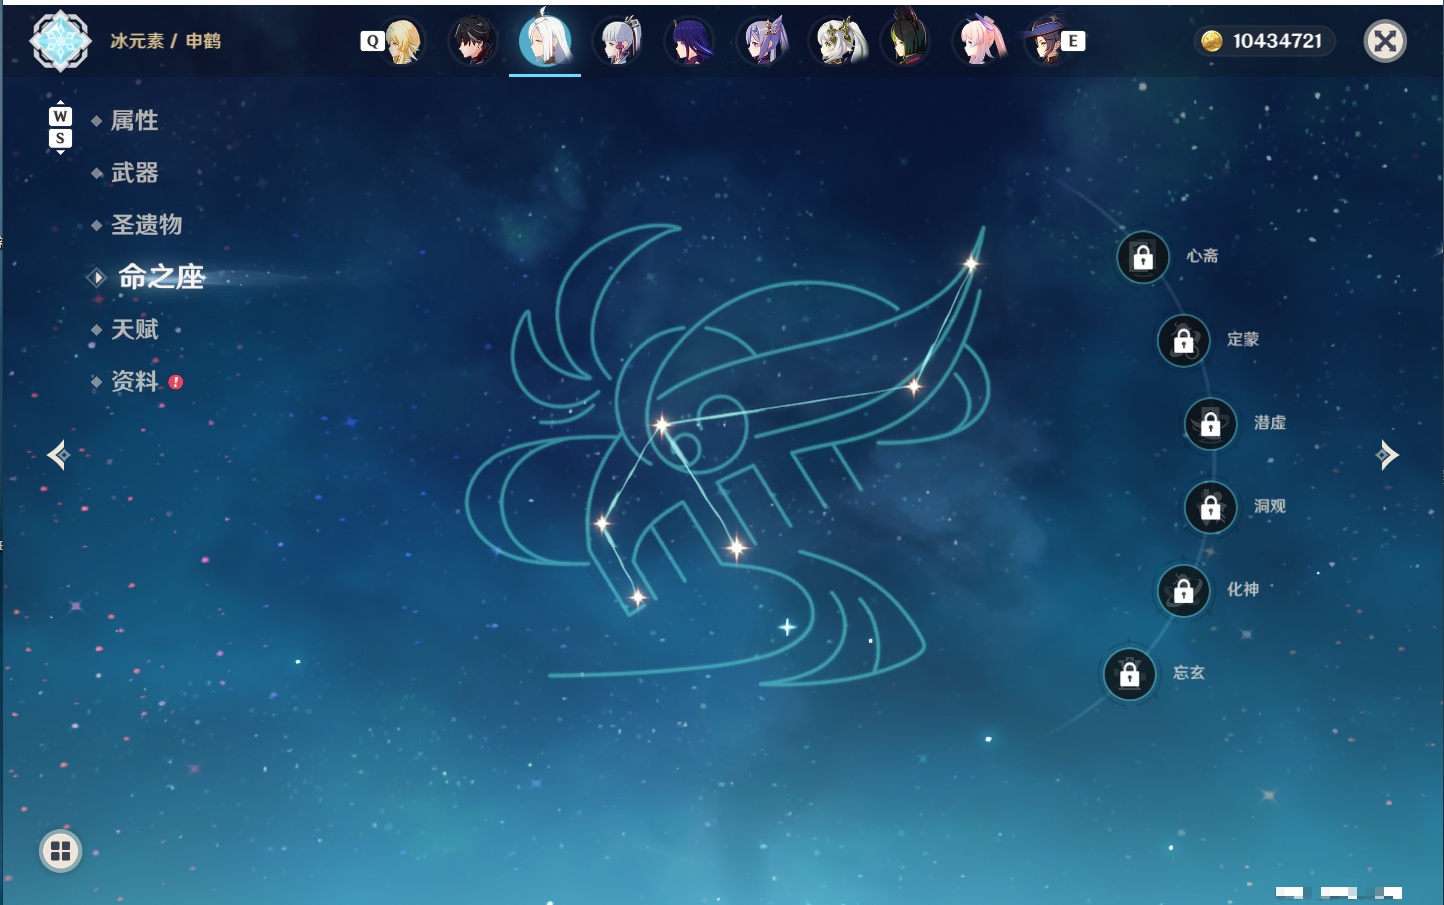The image size is (1444, 905).
Task: Click the 忘玄 constellation label
Action: [1189, 673]
